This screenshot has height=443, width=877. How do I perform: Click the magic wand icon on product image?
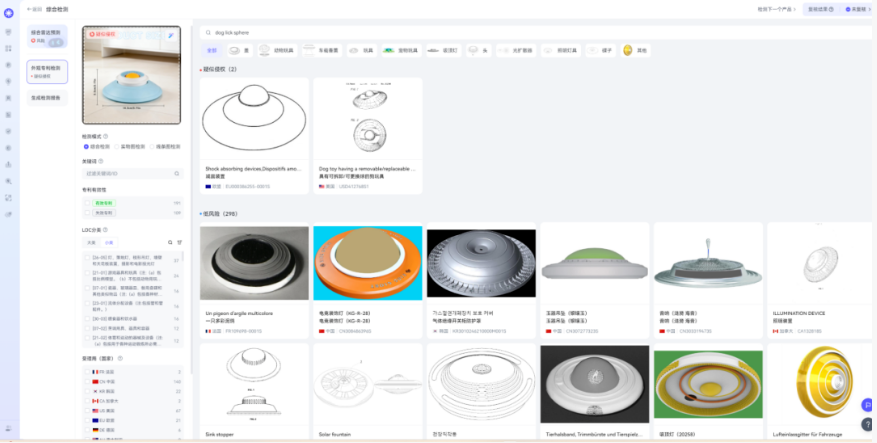point(171,35)
